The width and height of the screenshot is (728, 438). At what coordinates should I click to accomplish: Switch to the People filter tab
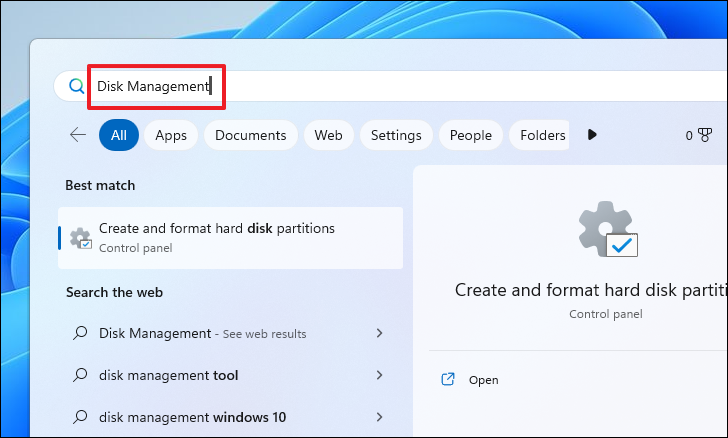[471, 135]
